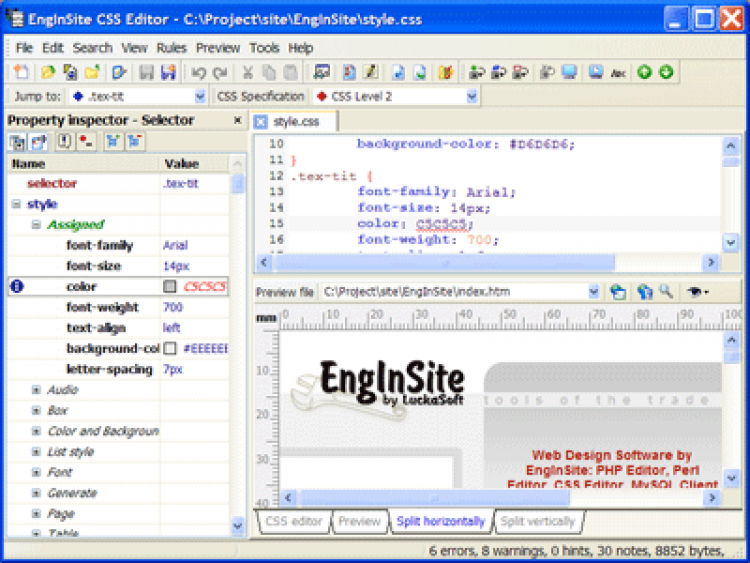Image resolution: width=750 pixels, height=563 pixels.
Task: Expand the Color and Background category
Action: click(36, 431)
